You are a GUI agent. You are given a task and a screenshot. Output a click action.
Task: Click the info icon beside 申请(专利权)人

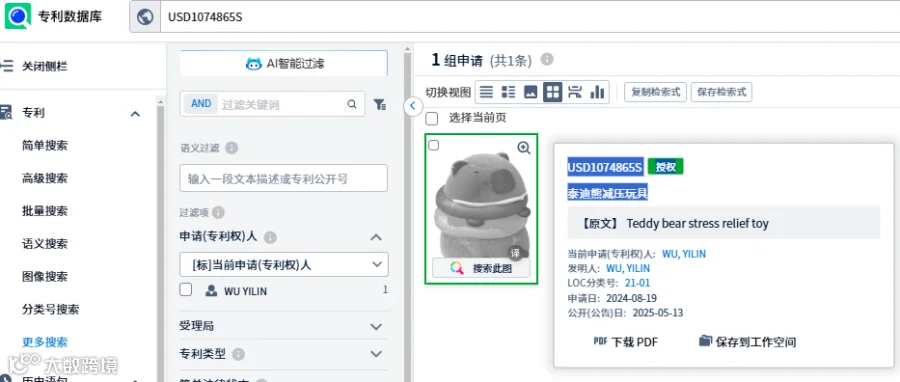[270, 237]
